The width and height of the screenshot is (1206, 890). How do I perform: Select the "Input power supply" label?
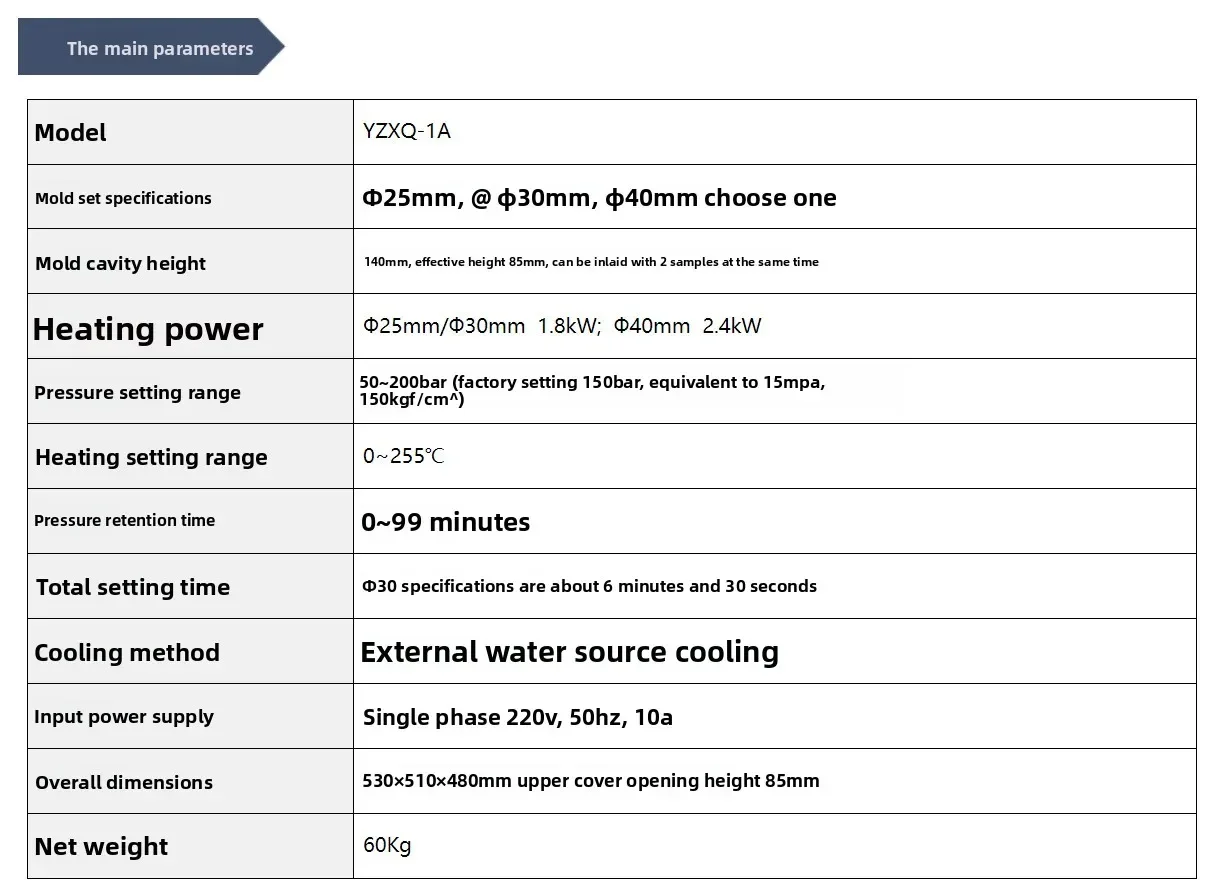[x=124, y=716]
